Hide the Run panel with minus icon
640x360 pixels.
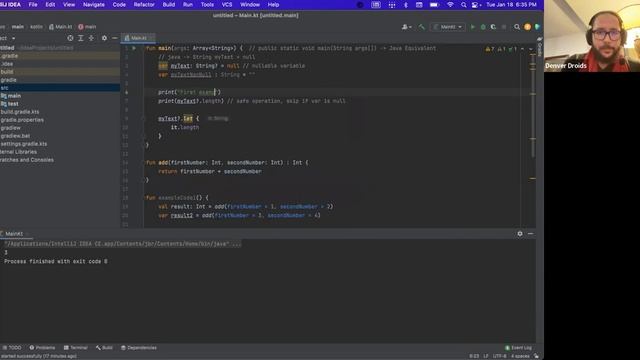530,234
